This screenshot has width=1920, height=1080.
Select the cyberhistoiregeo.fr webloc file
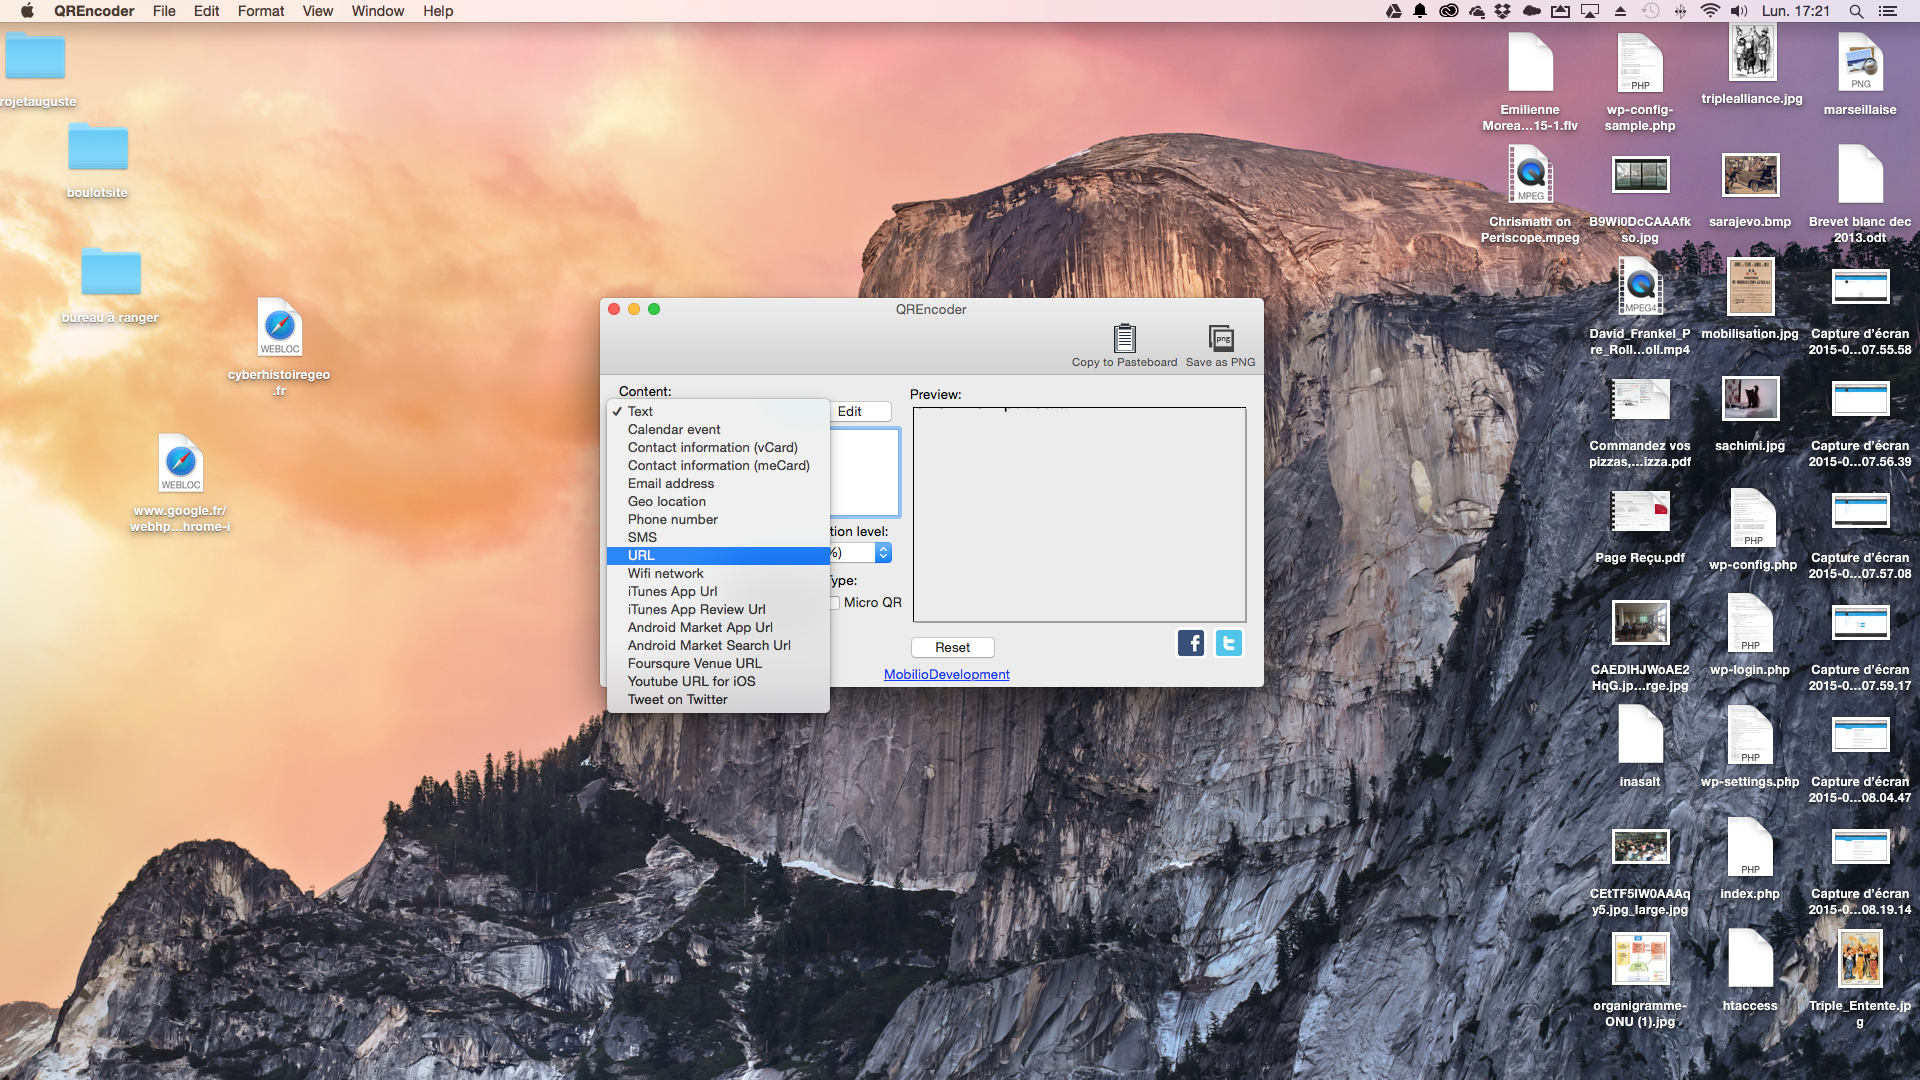[279, 327]
